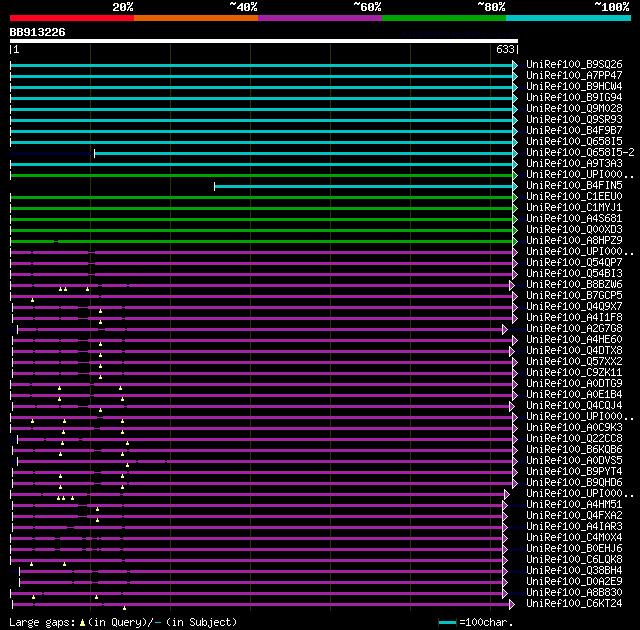Select the BB913226 query name
The width and height of the screenshot is (640, 630).
tap(38, 32)
